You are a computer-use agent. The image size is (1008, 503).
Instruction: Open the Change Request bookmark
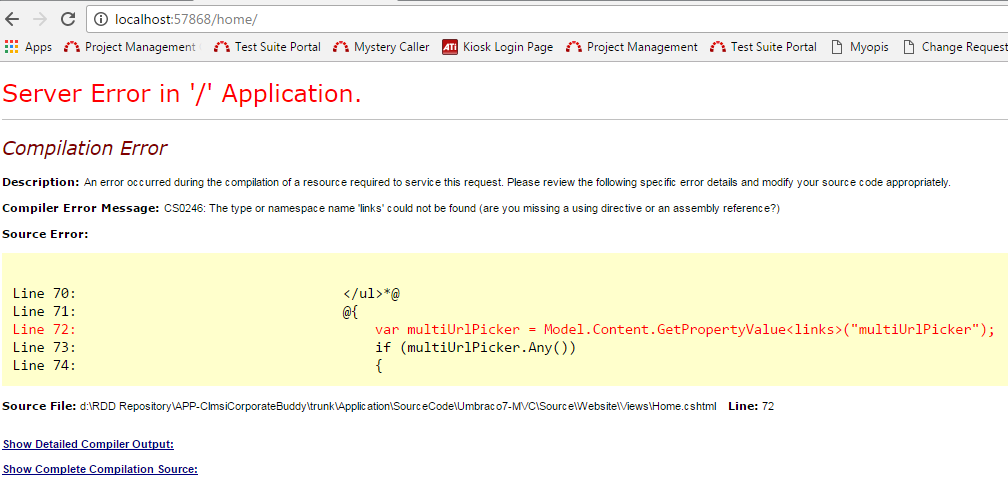coord(955,47)
